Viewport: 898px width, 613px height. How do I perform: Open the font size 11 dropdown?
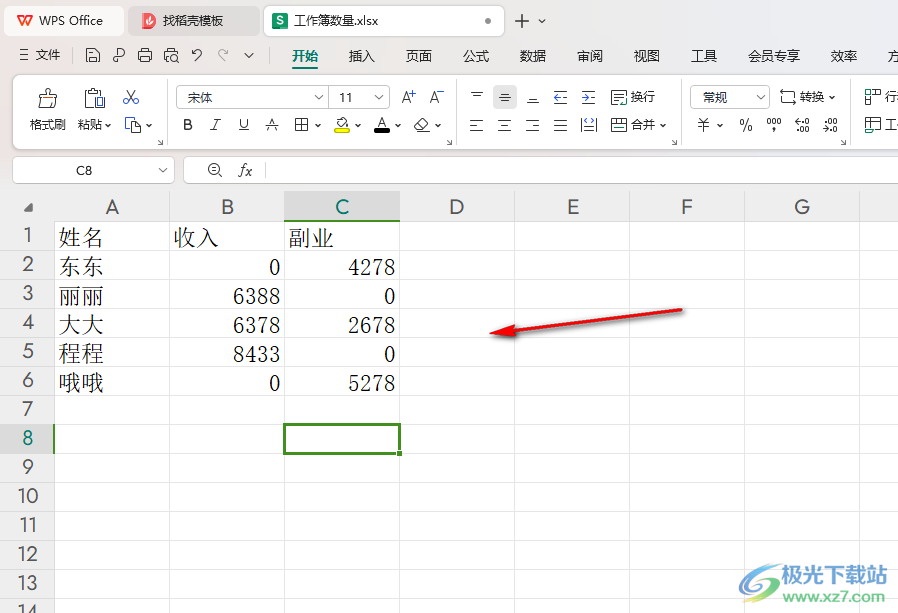(x=379, y=97)
